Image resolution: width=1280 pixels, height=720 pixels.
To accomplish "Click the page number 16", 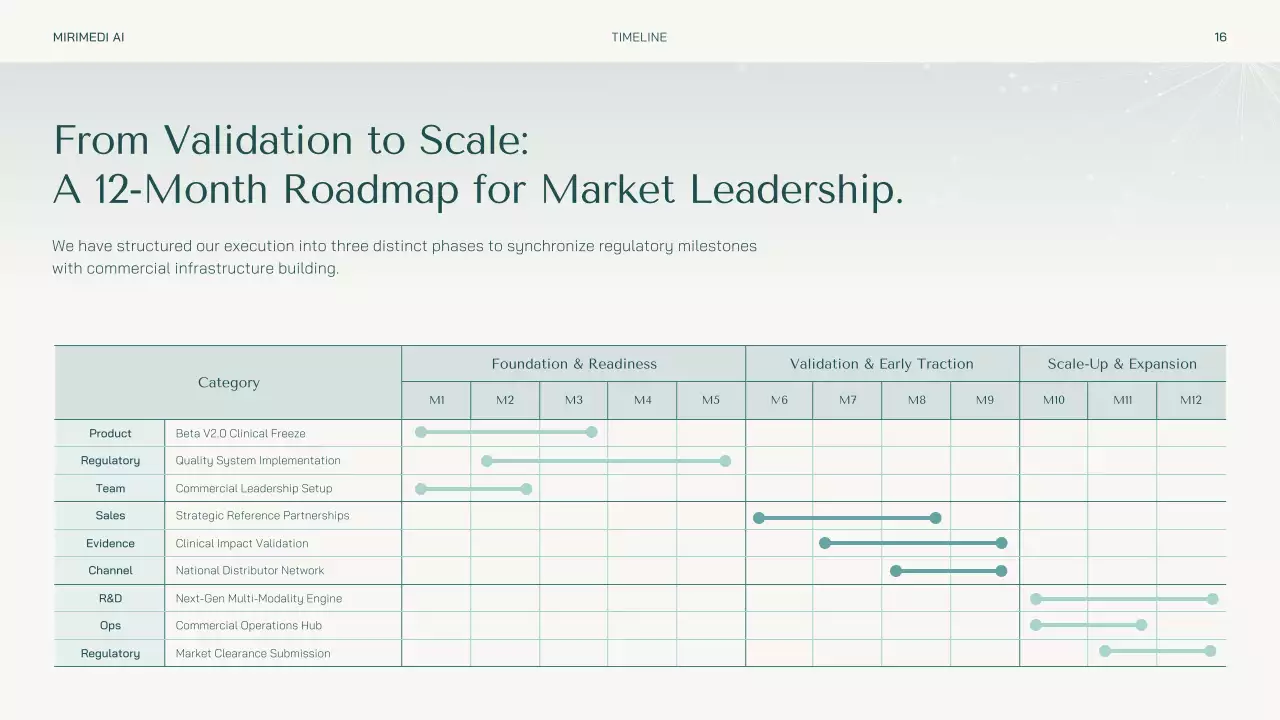I will point(1220,37).
